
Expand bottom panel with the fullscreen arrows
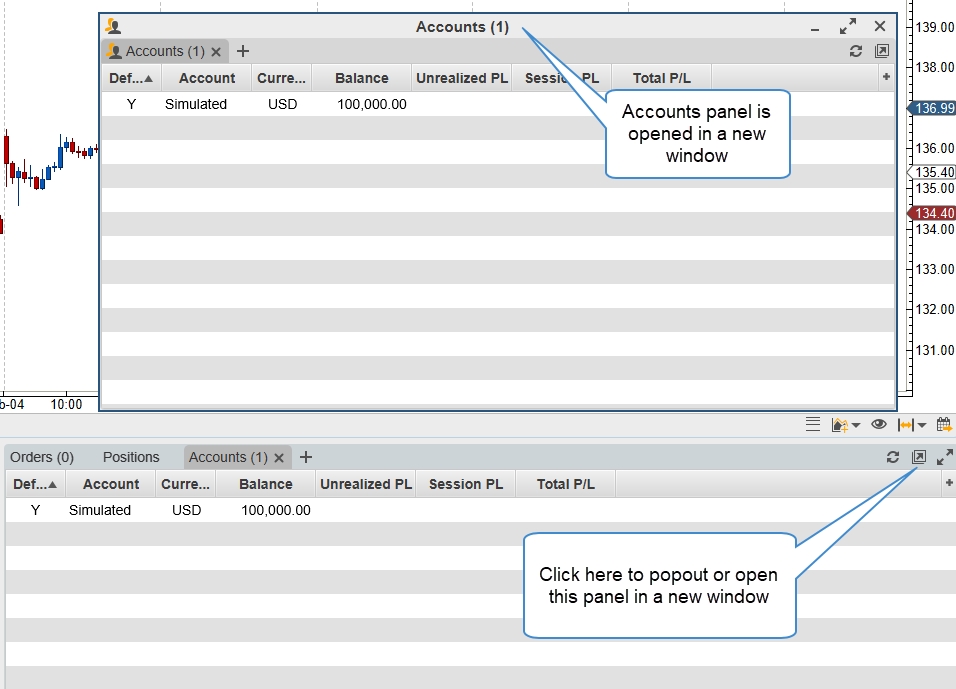944,457
